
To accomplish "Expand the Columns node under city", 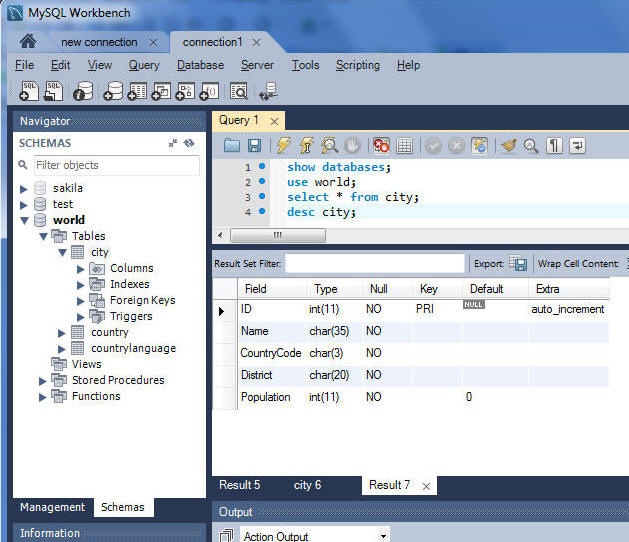I will pos(81,269).
